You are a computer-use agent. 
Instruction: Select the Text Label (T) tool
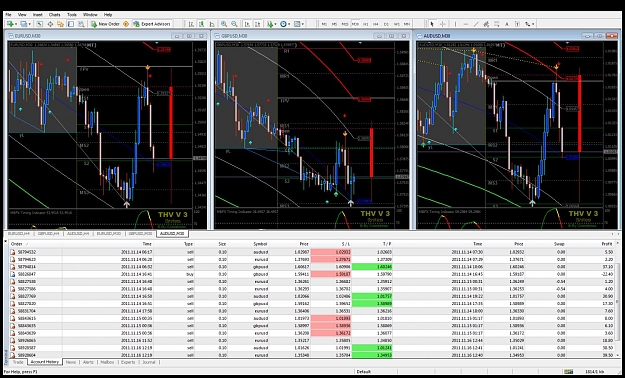517,24
